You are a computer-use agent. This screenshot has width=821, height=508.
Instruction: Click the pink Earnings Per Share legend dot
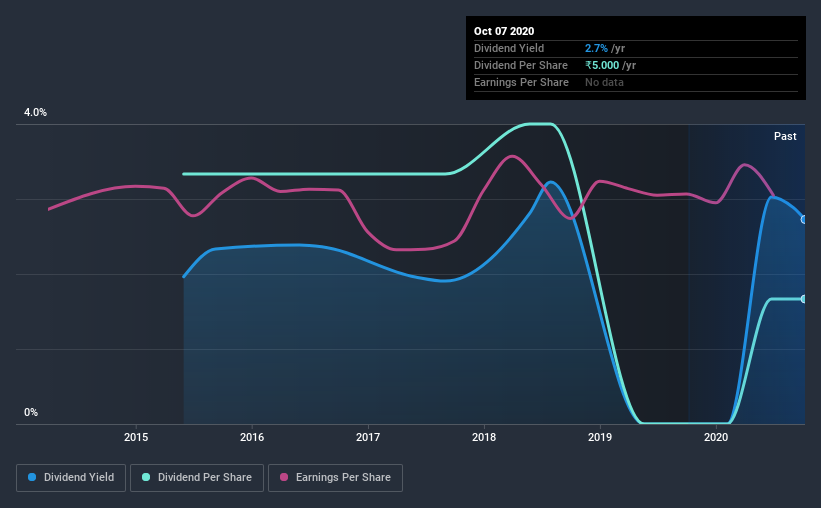point(284,477)
